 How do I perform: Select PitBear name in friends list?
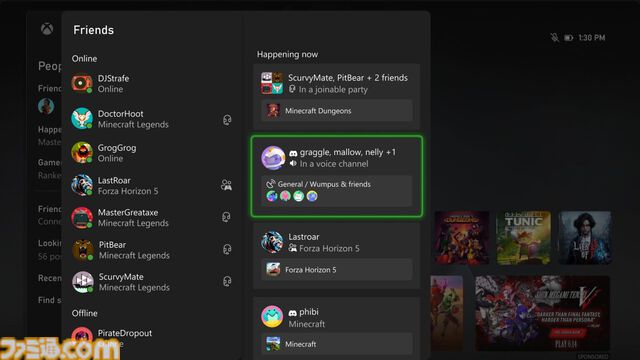[112, 245]
